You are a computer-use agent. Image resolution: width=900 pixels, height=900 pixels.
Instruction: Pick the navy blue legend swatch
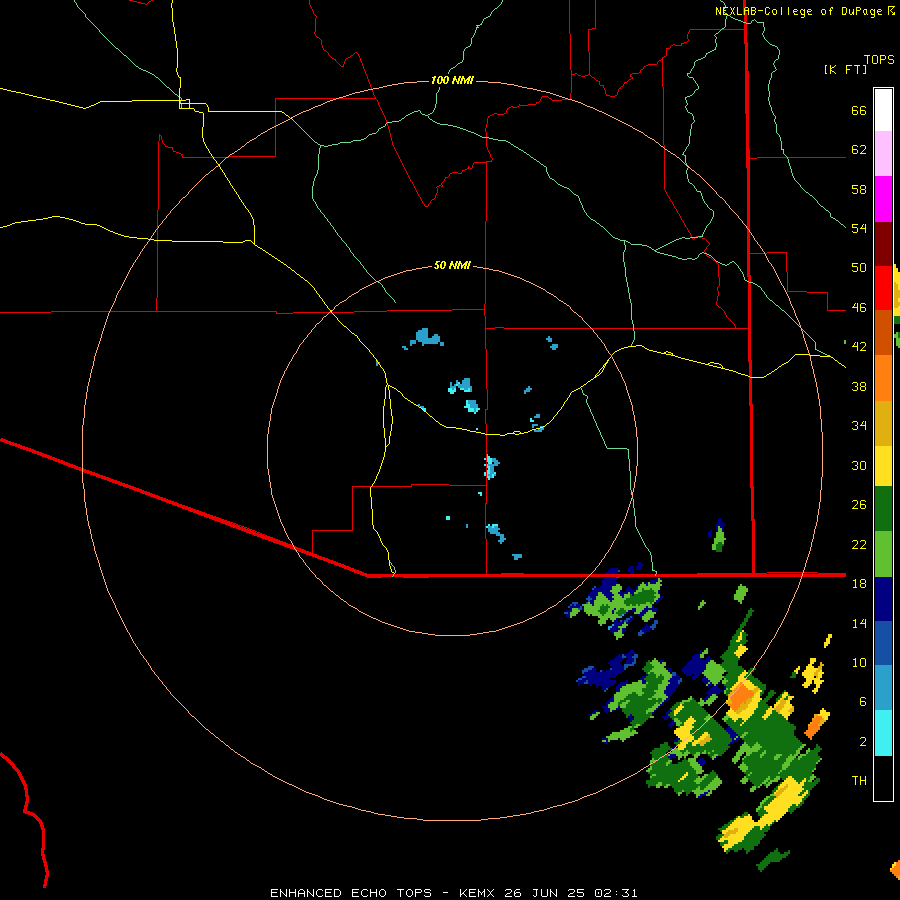(x=883, y=599)
